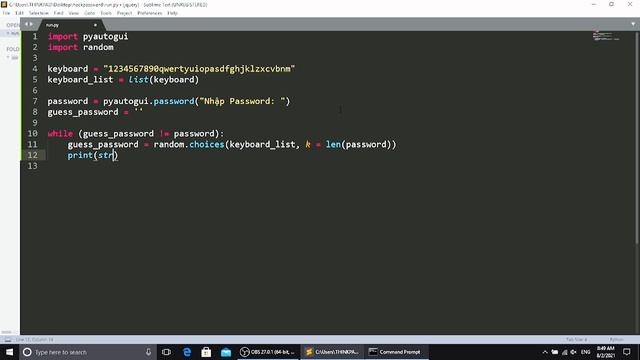
Task: Launch Microsoft Edge from taskbar
Action: coord(187,352)
